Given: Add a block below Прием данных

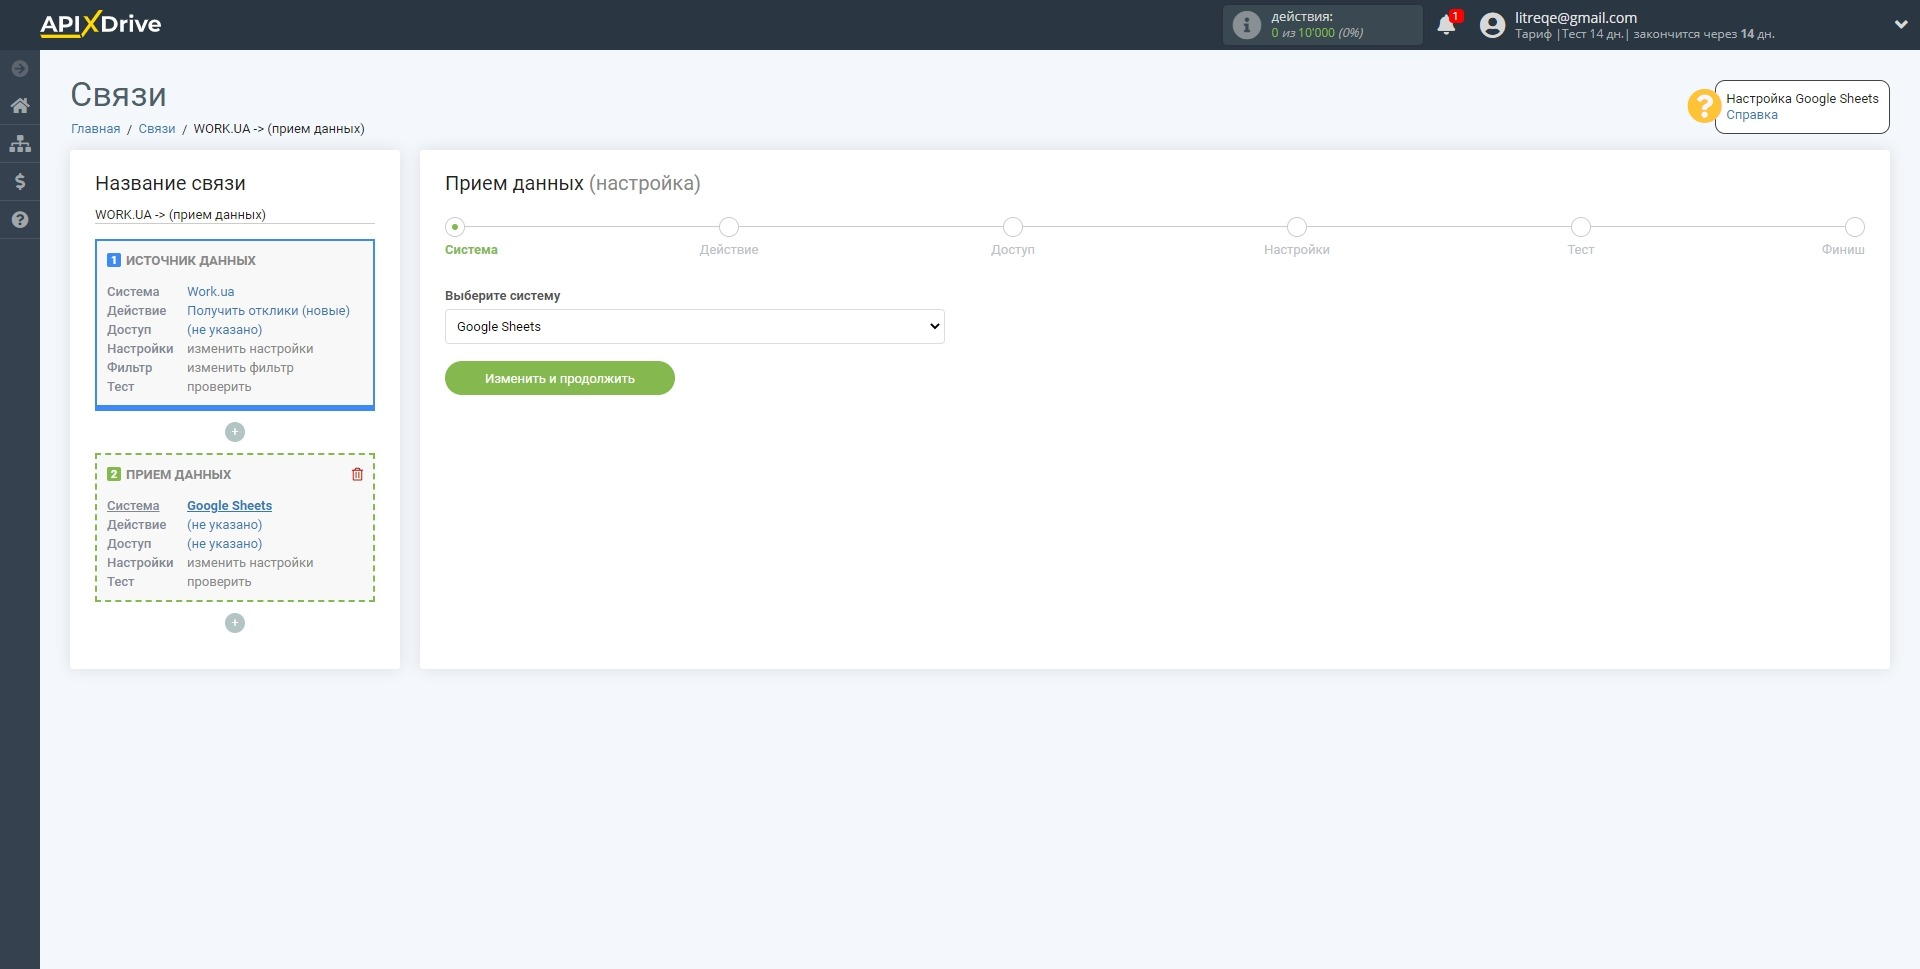Looking at the screenshot, I should (235, 623).
